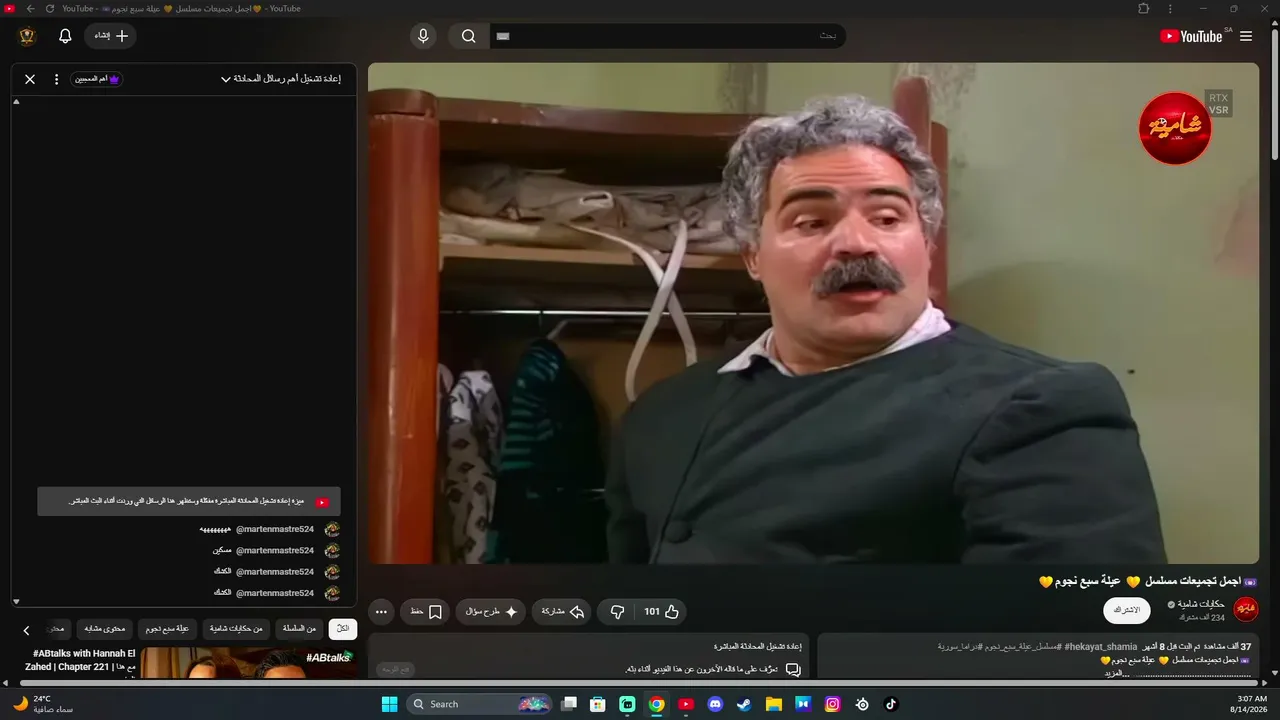Open Instagram from the taskbar
The image size is (1280, 720).
(832, 704)
